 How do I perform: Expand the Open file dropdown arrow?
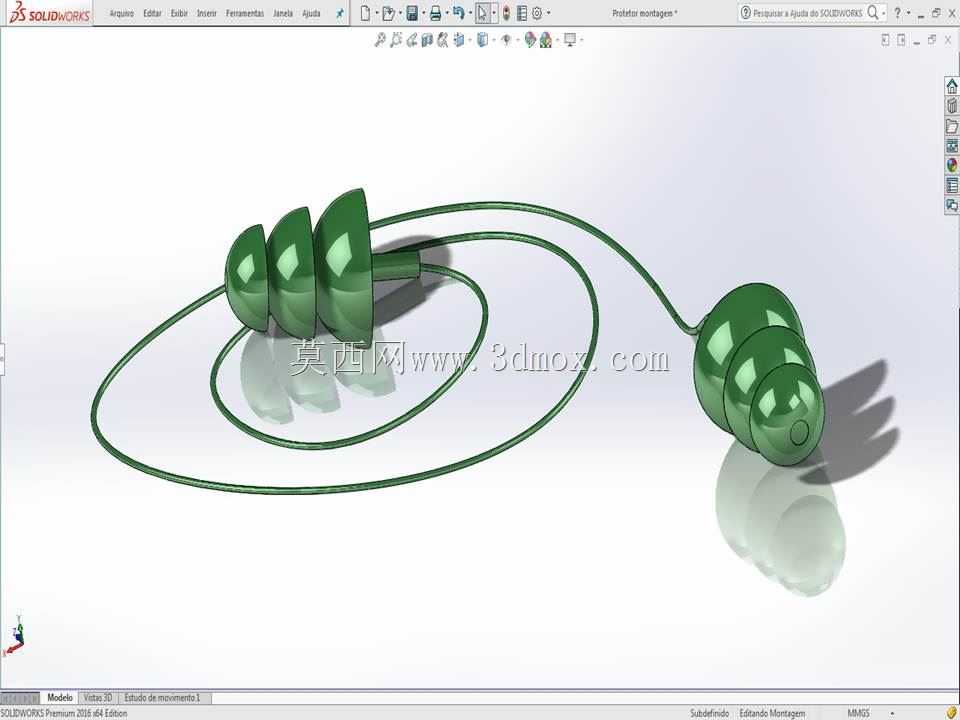click(400, 13)
